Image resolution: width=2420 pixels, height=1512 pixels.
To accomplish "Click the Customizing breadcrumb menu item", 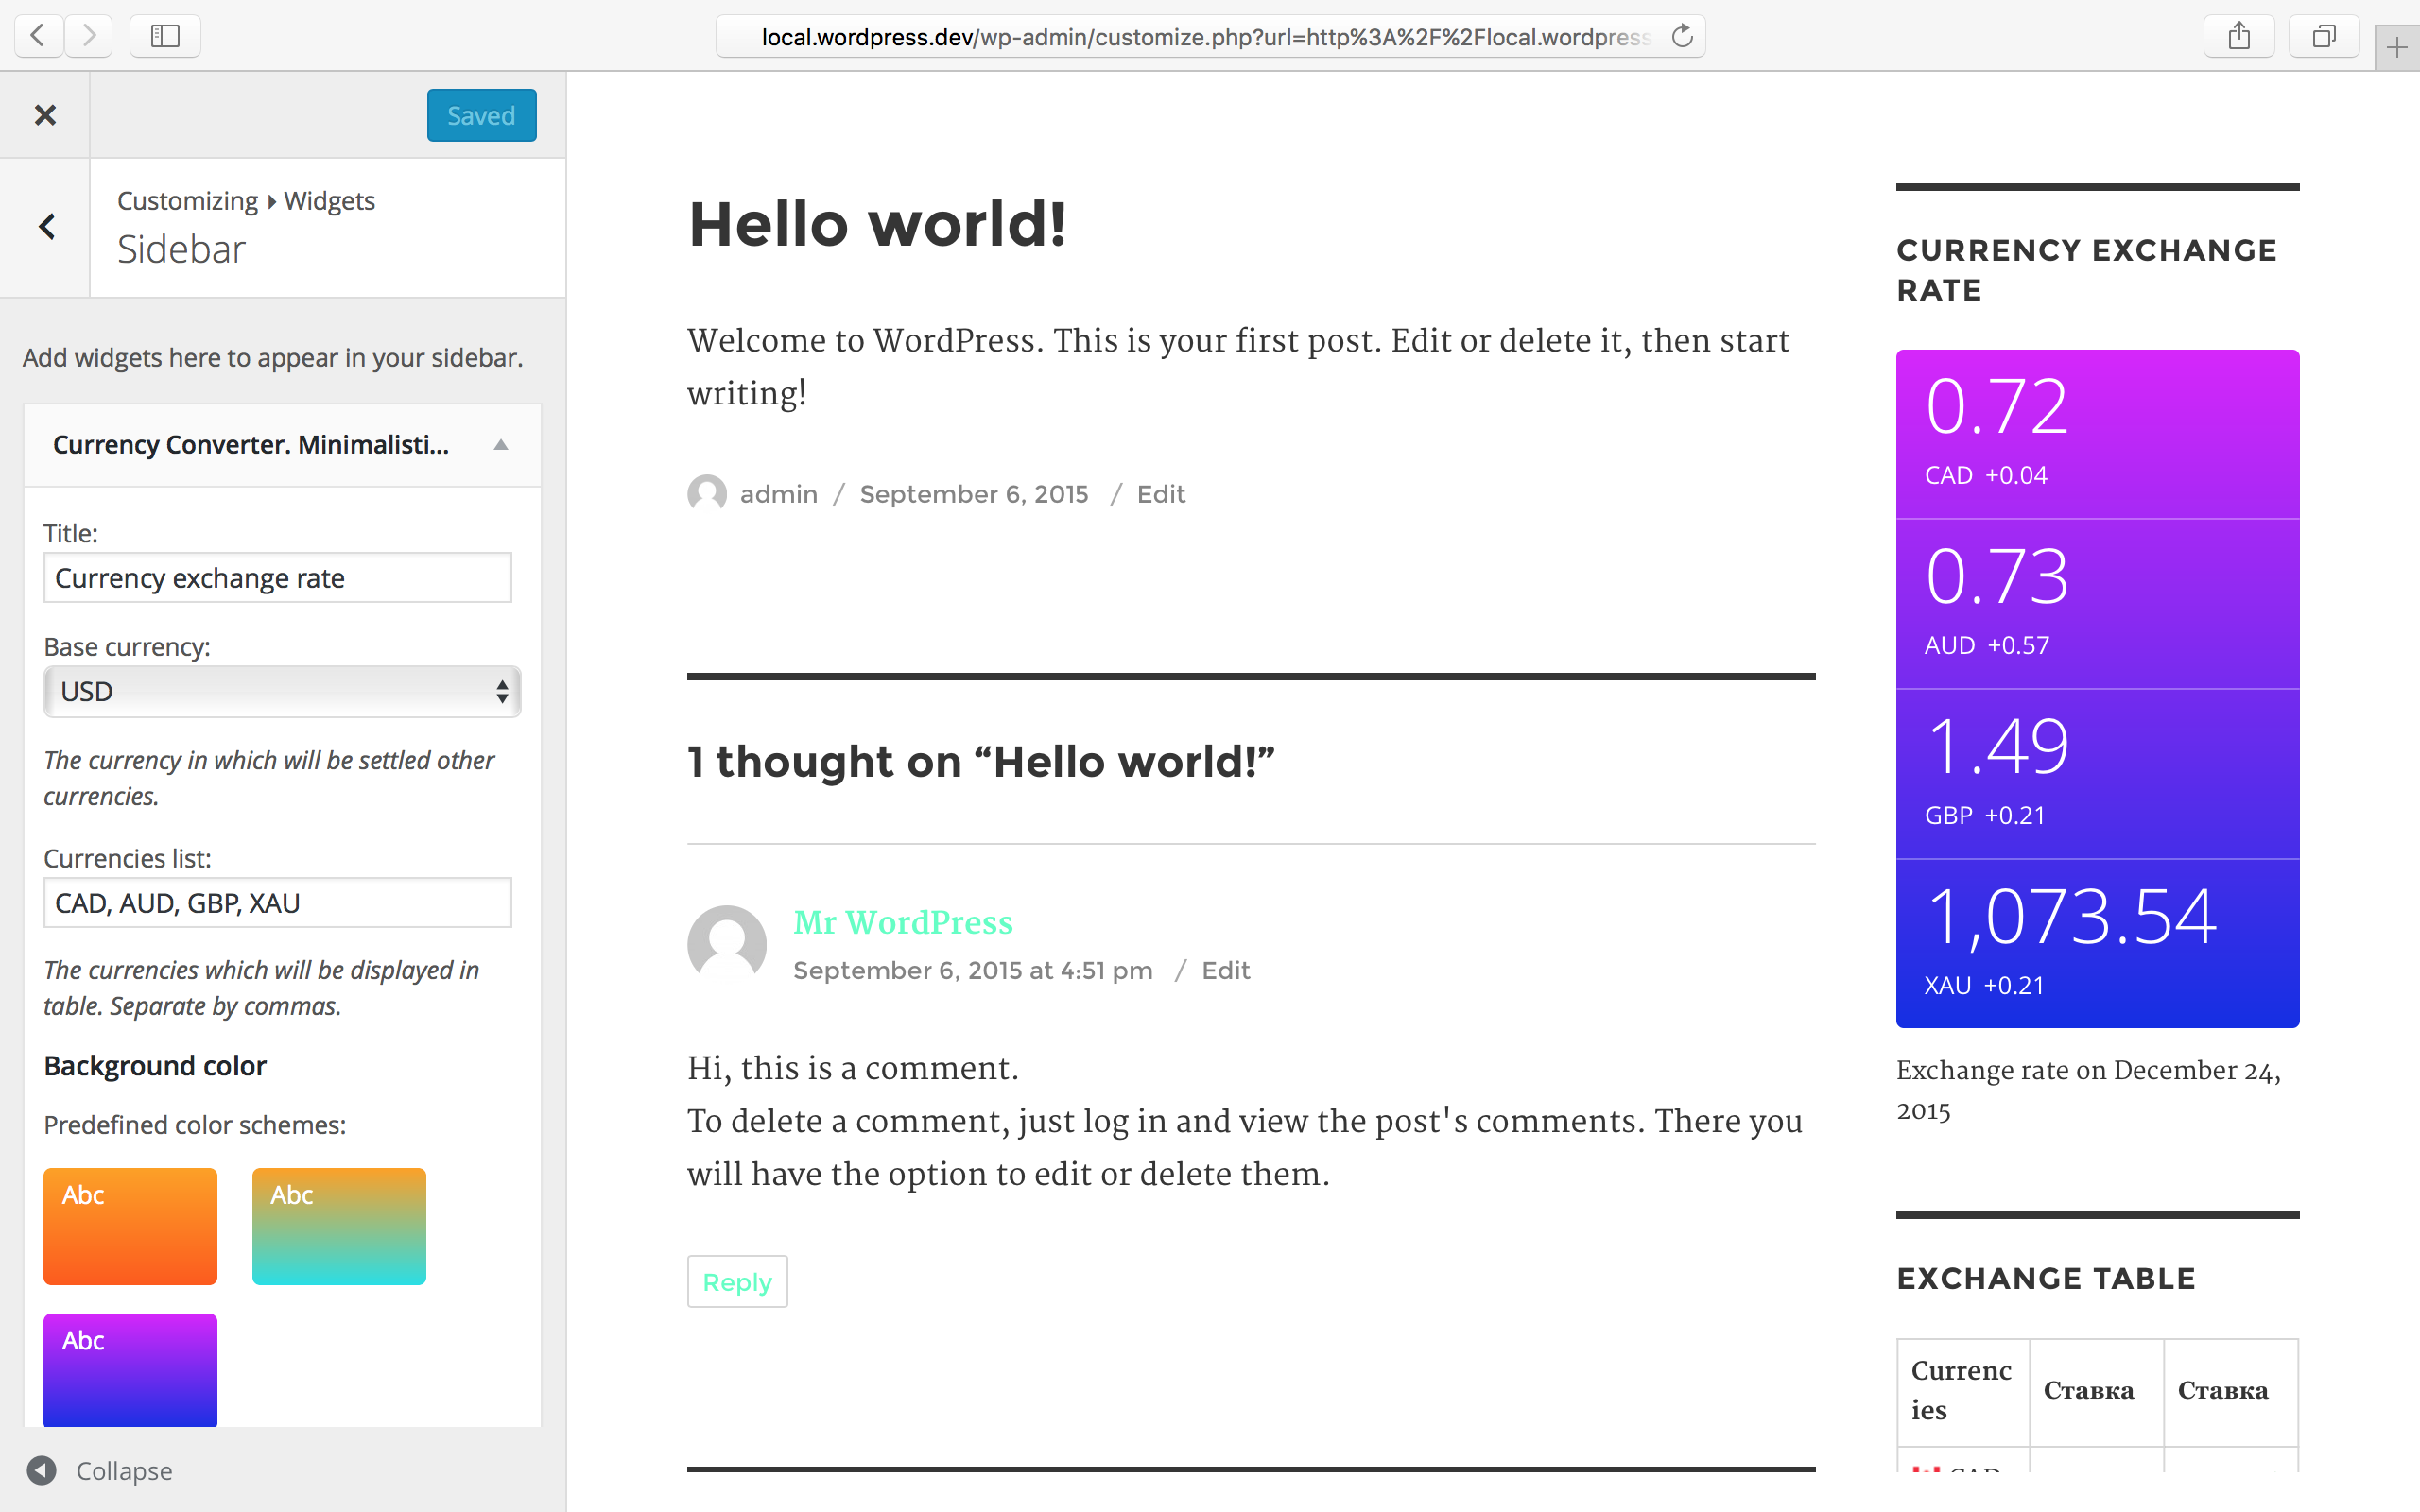I will pos(186,200).
